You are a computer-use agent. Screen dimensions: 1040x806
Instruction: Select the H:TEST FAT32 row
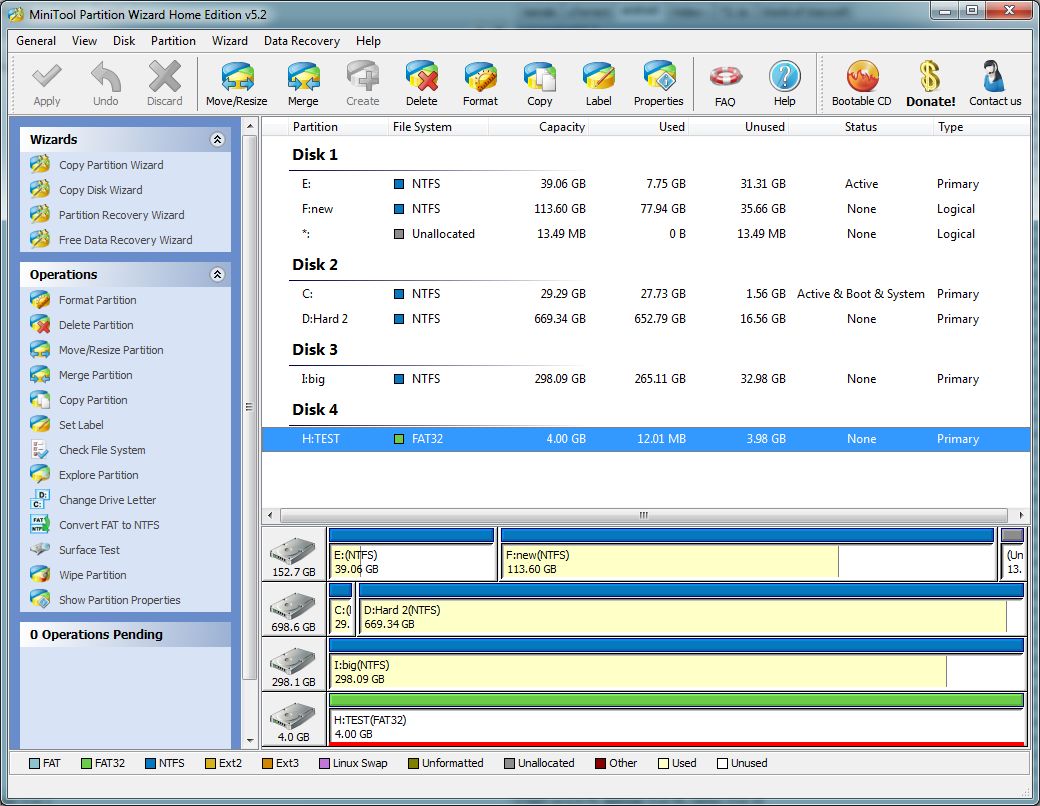pyautogui.click(x=645, y=439)
